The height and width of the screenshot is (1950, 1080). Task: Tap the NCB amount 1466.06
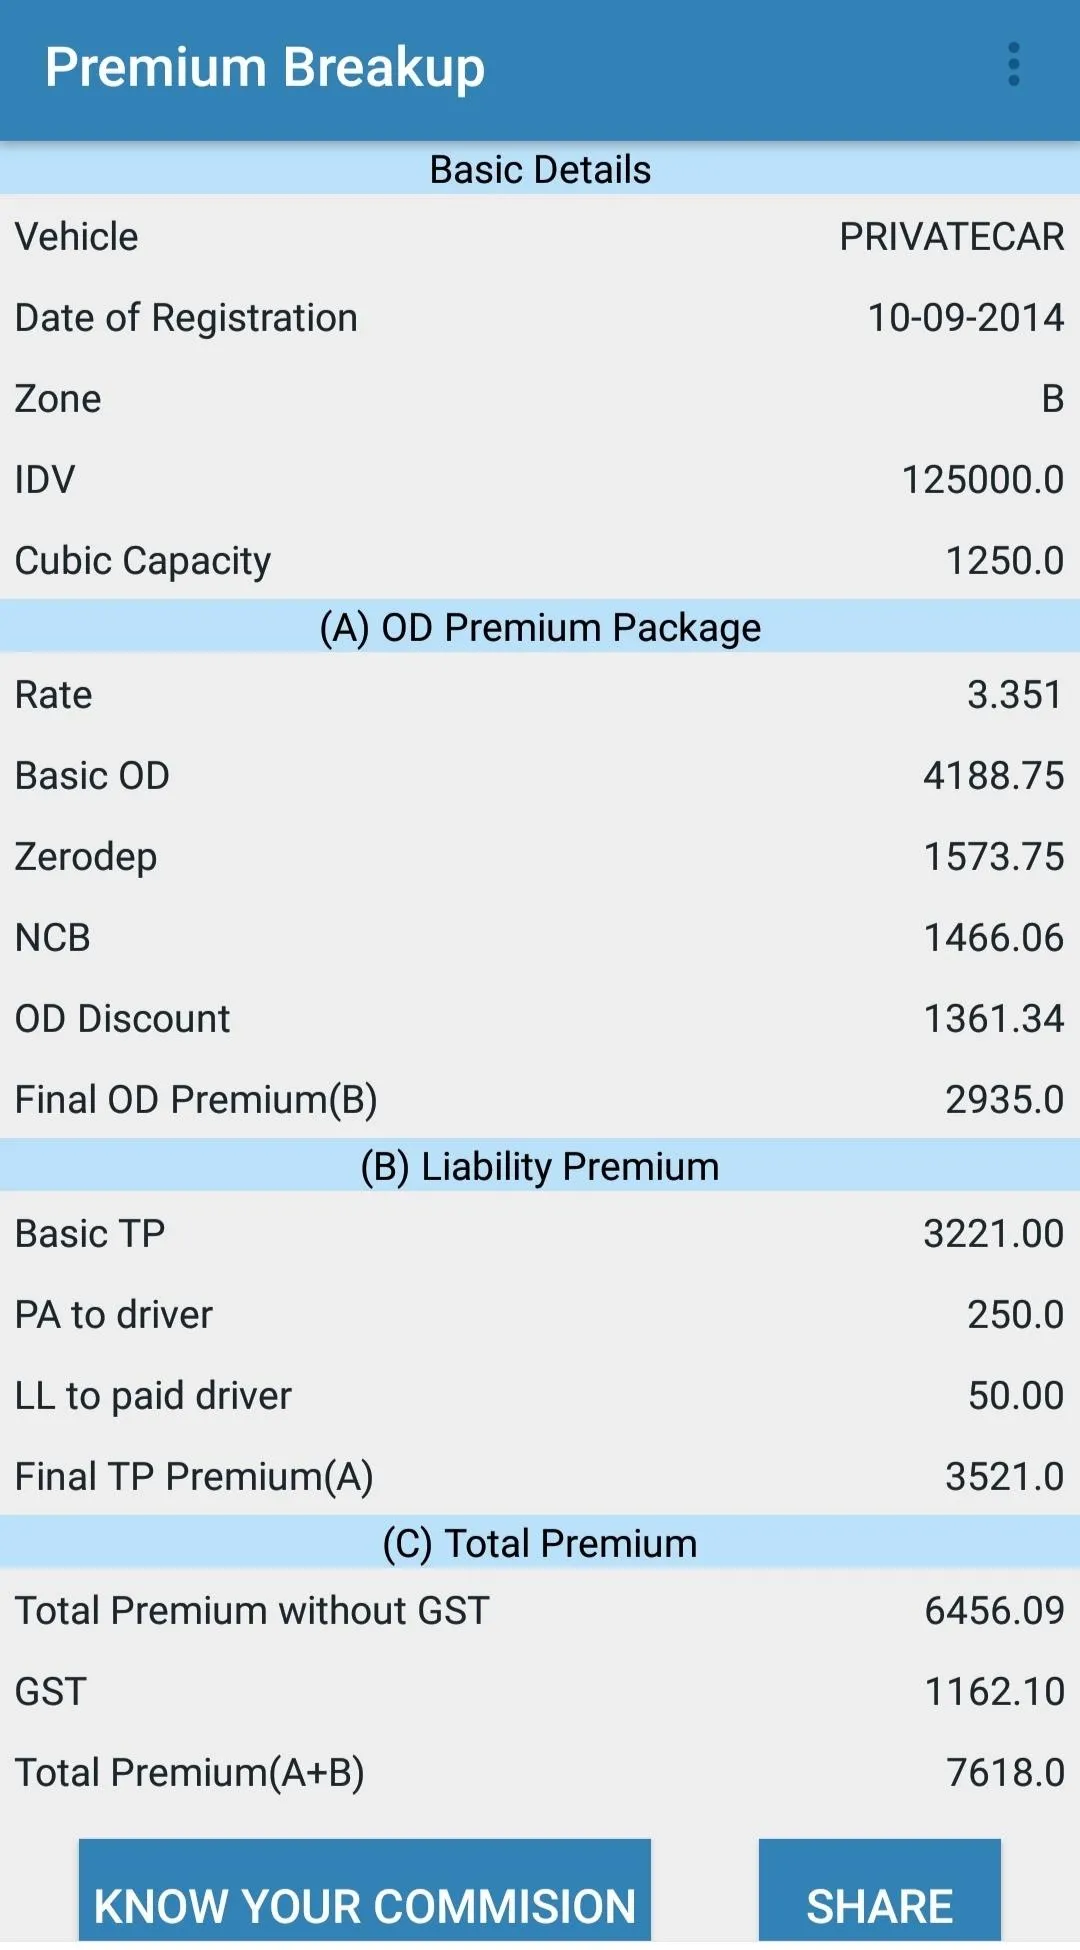993,938
